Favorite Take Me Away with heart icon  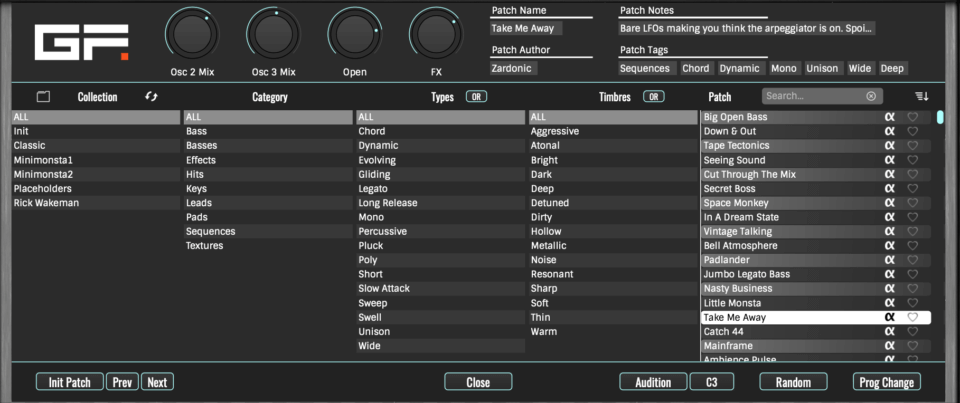pyautogui.click(x=912, y=317)
